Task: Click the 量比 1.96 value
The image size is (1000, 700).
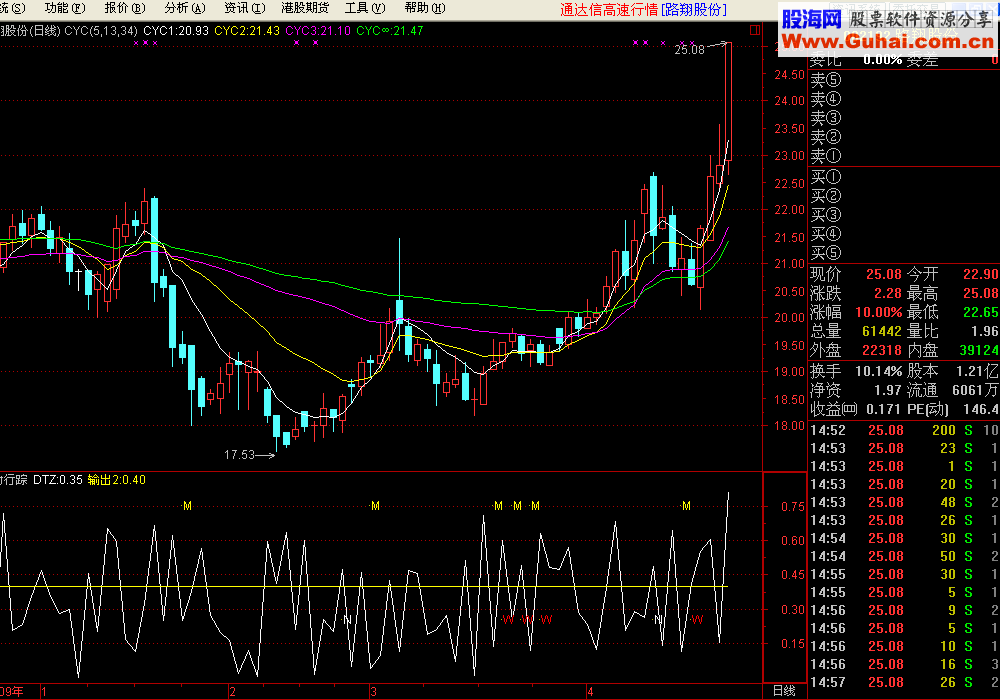Action: (985, 332)
